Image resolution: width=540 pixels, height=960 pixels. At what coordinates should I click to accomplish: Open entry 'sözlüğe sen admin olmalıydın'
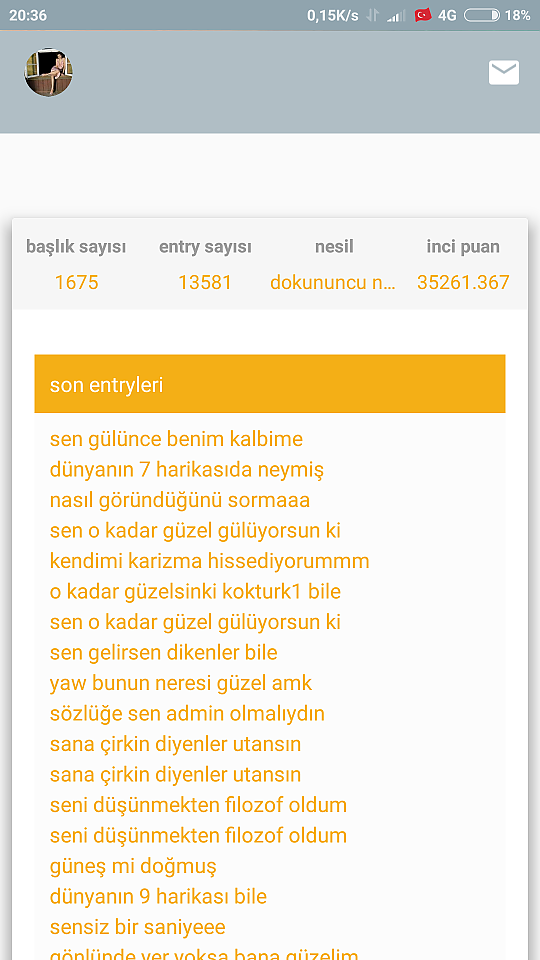tap(187, 714)
